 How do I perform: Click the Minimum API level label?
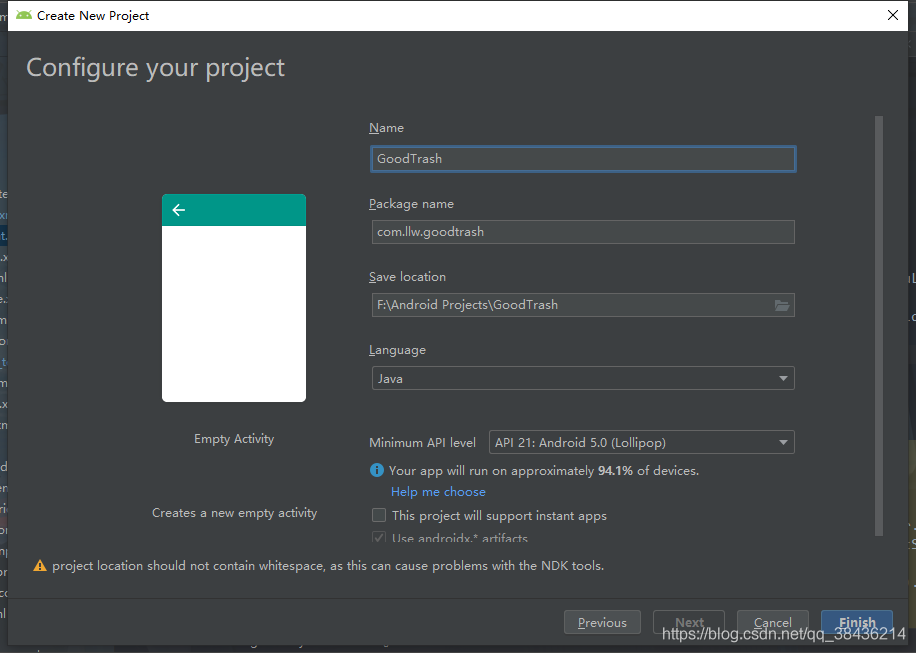(x=422, y=443)
